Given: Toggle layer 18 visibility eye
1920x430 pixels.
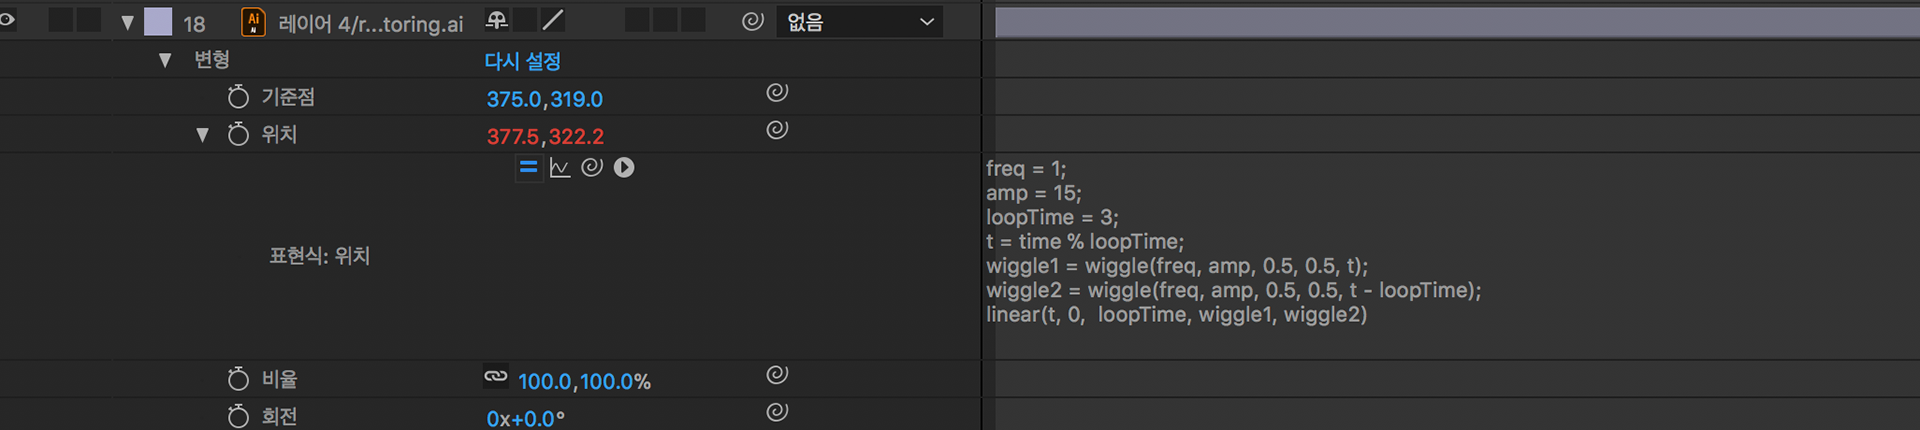Looking at the screenshot, I should (7, 19).
